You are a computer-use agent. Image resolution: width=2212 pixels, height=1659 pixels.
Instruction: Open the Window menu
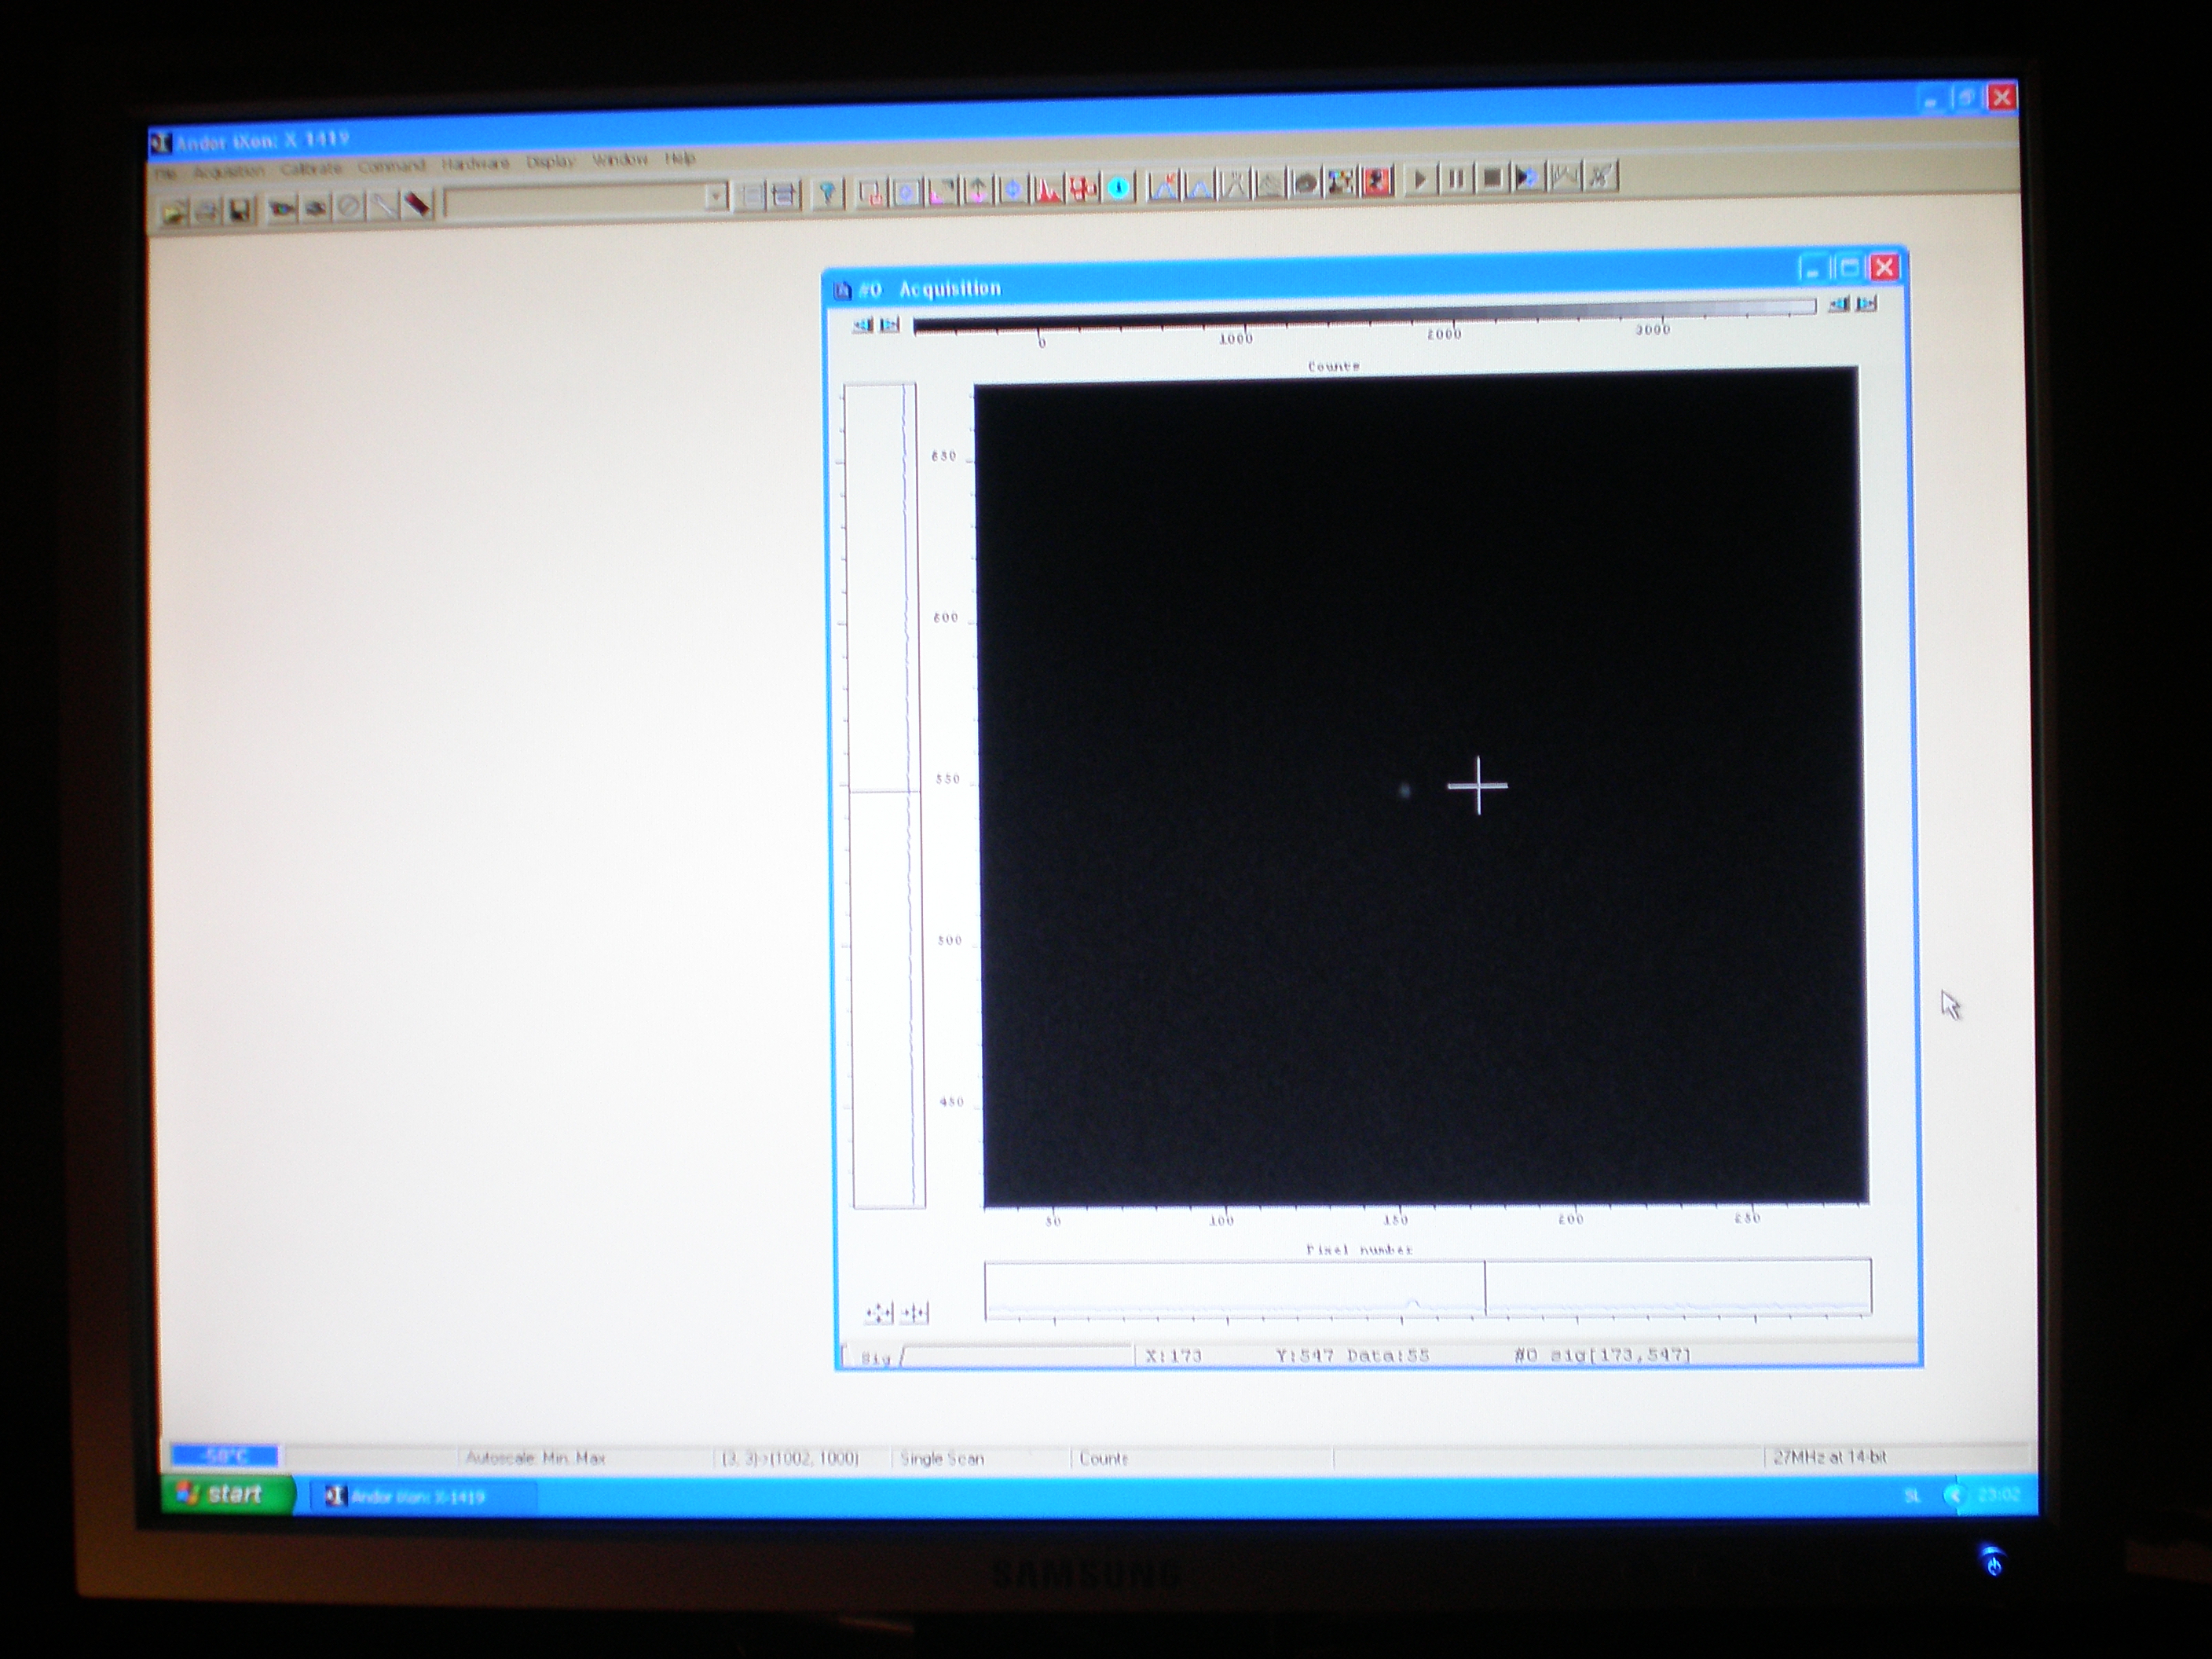620,159
